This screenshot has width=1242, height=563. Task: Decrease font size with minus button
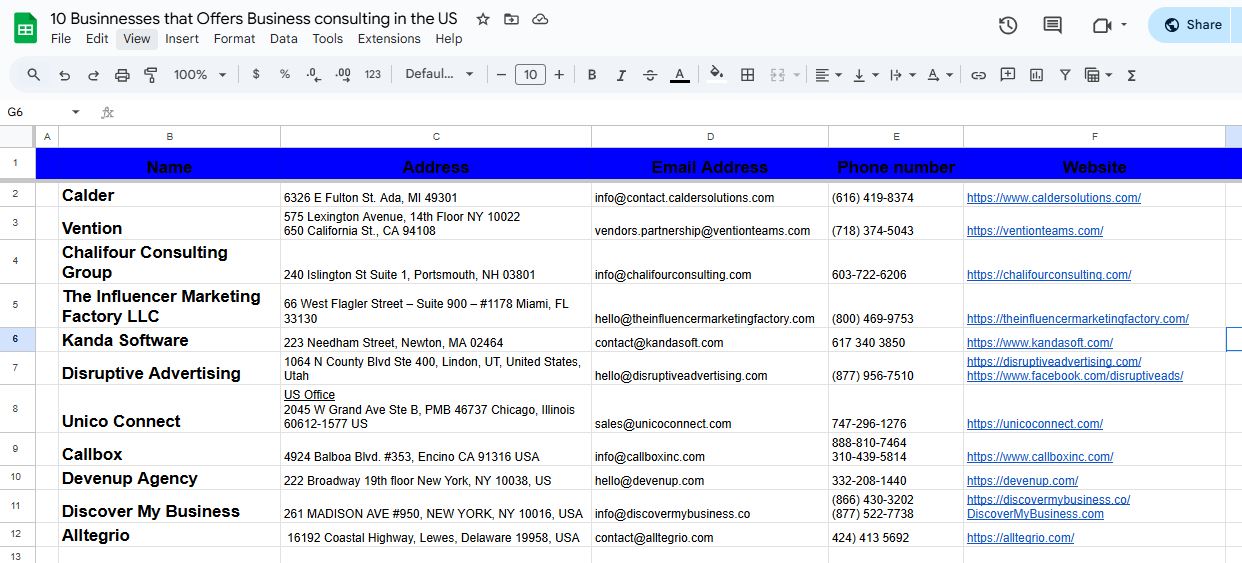[x=501, y=75]
